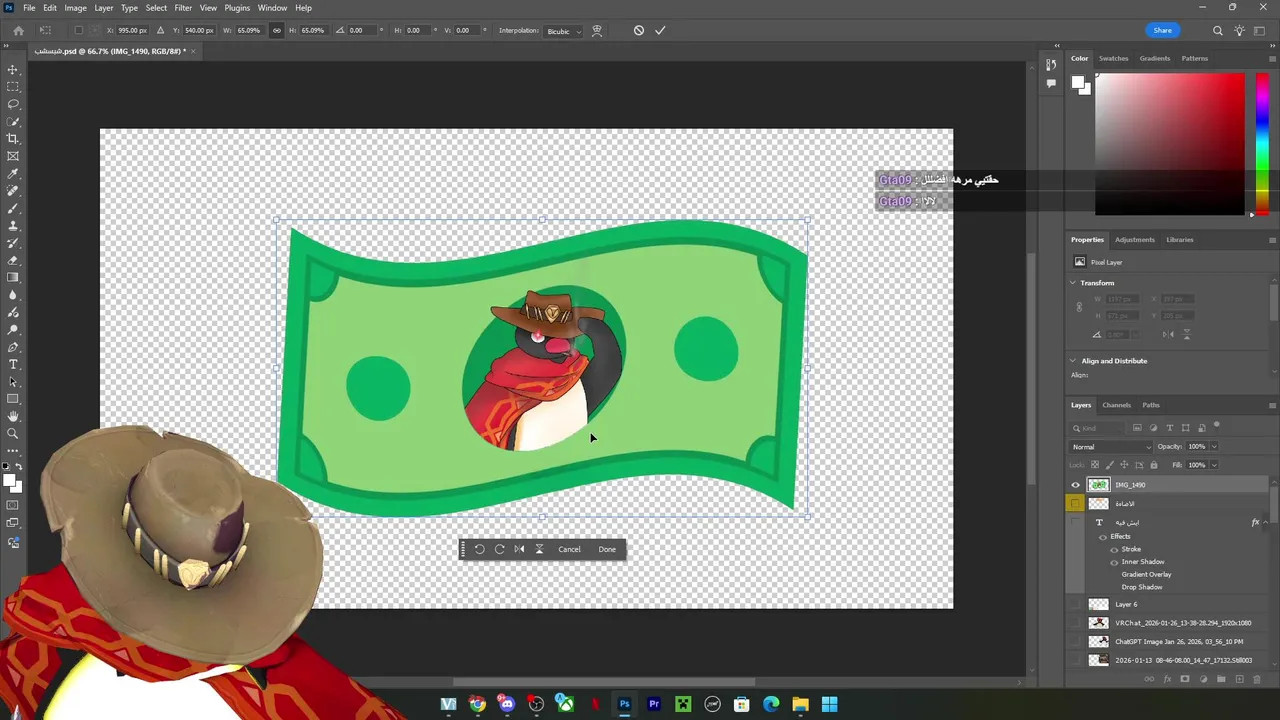Open the Fill dropdown arrow
1280x720 pixels.
pyautogui.click(x=1214, y=465)
